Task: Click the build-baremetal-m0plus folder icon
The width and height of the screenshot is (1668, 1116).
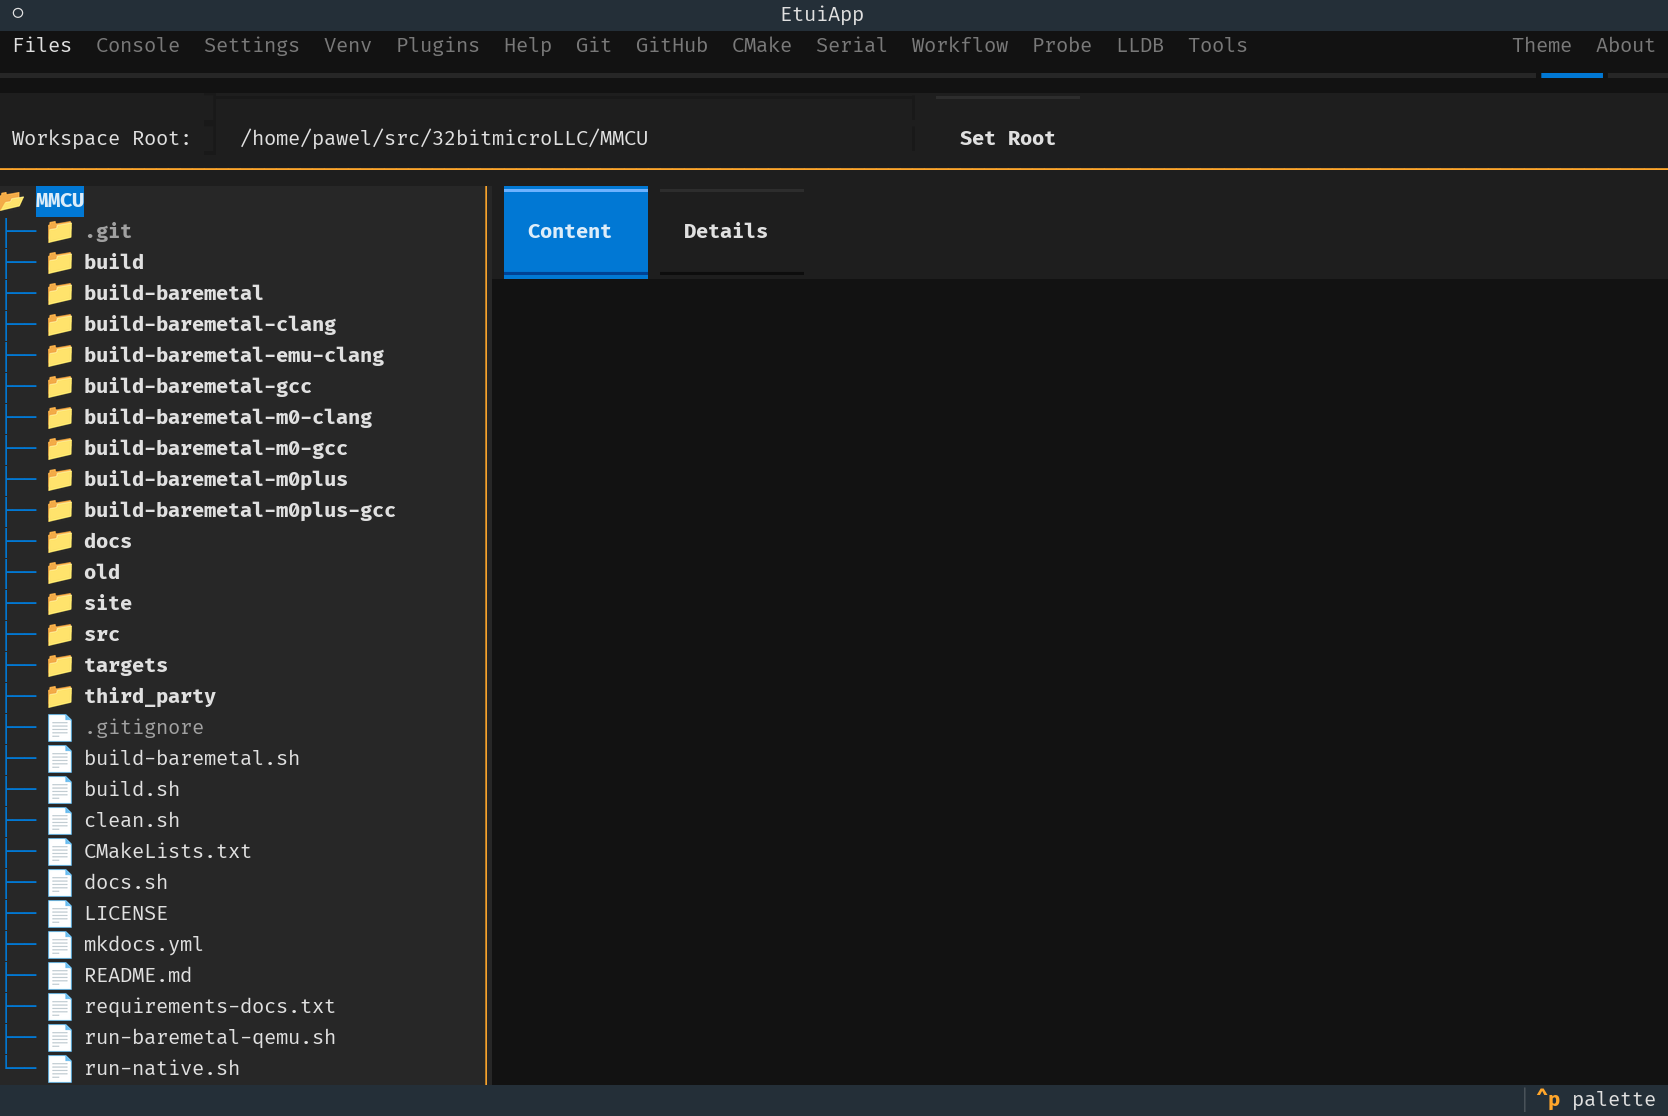Action: click(60, 479)
